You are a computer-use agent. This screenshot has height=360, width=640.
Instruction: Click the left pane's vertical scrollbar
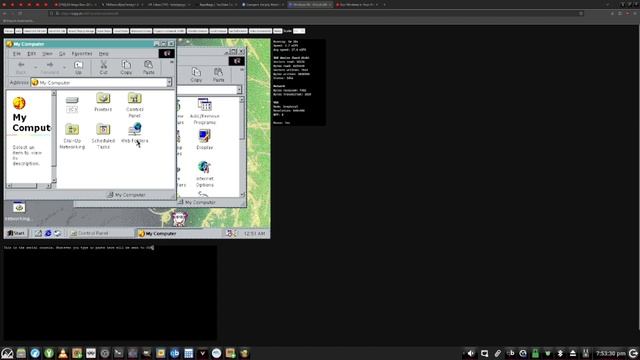(53, 137)
